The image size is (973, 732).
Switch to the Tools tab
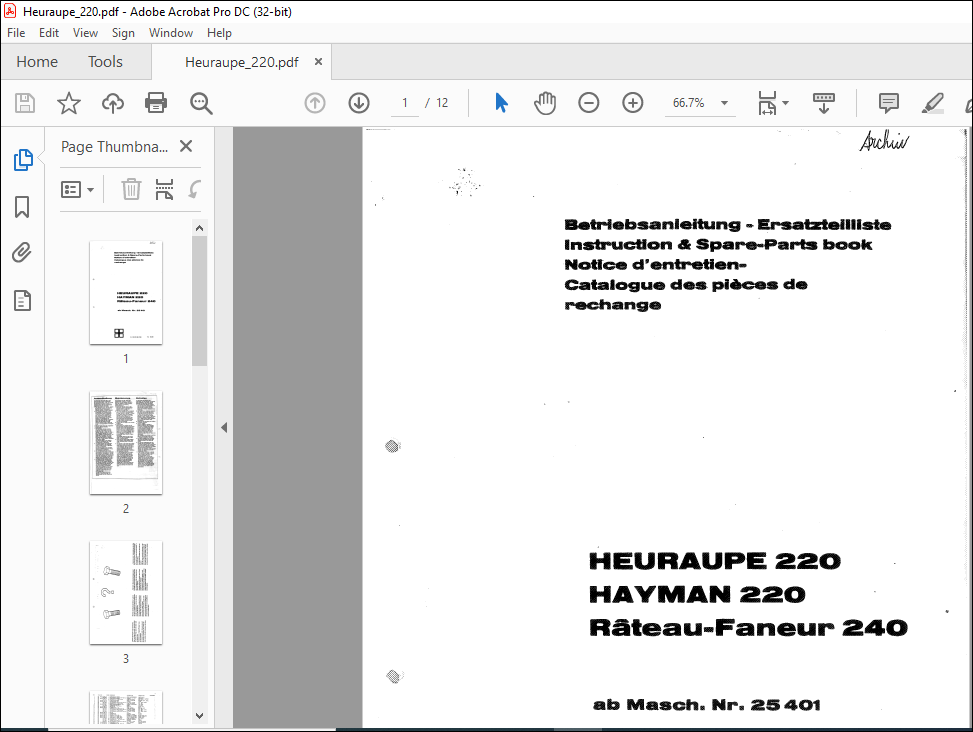point(105,61)
